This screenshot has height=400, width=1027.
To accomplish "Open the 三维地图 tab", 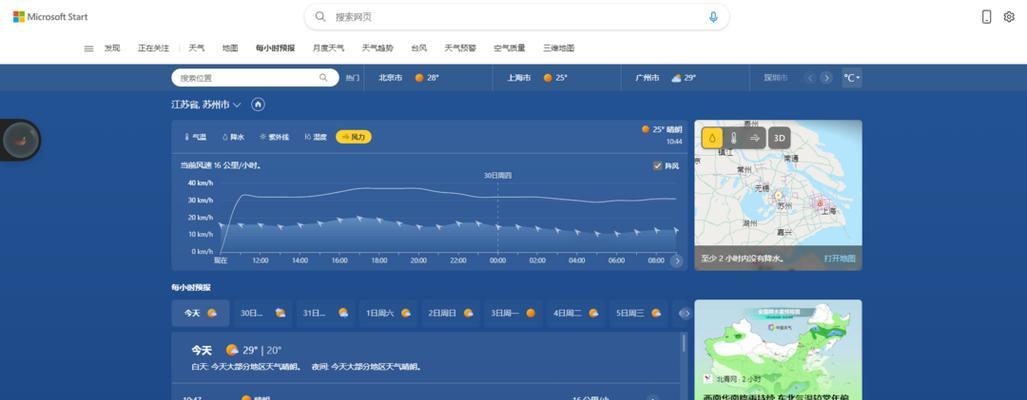I will [559, 48].
